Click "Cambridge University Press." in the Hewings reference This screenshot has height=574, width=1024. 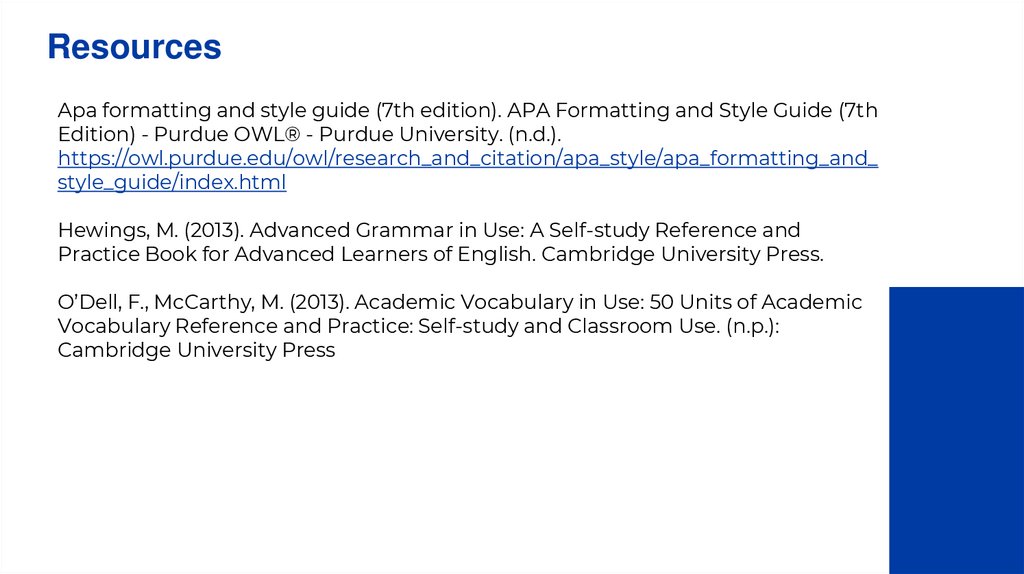[682, 254]
